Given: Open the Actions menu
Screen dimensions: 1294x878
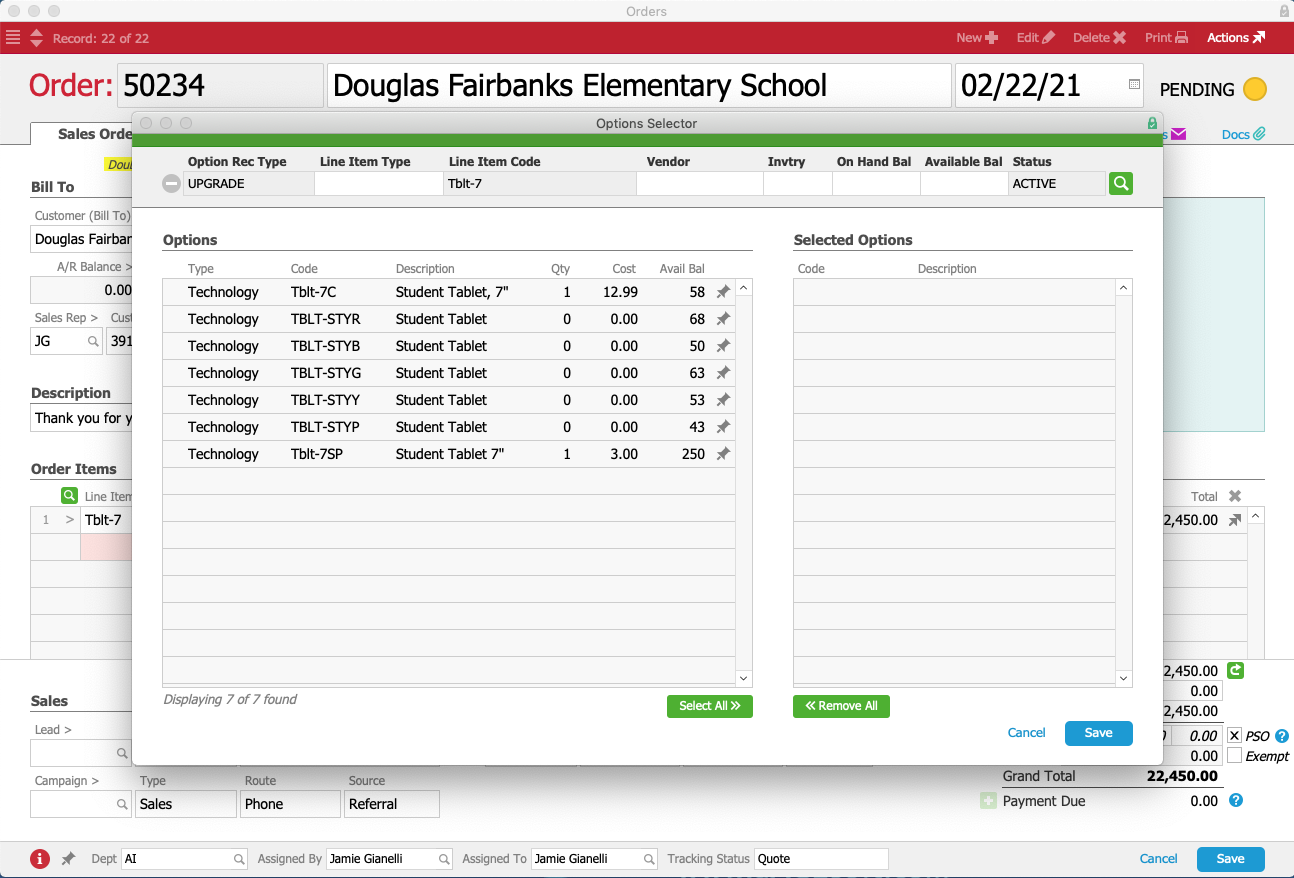Looking at the screenshot, I should pyautogui.click(x=1236, y=38).
